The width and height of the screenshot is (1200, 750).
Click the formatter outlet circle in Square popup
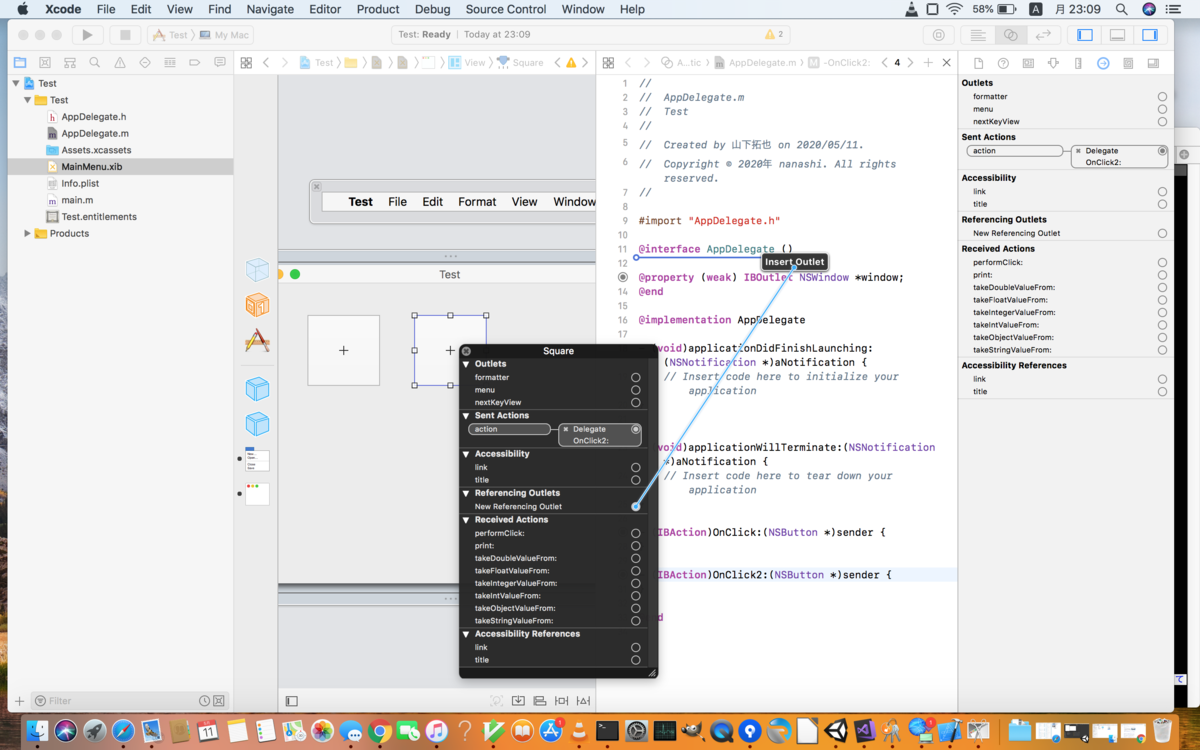(x=635, y=378)
